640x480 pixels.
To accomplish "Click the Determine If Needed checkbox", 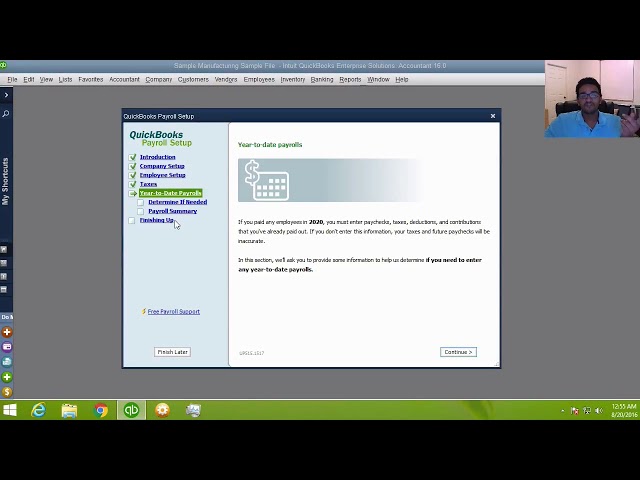I will (140, 202).
